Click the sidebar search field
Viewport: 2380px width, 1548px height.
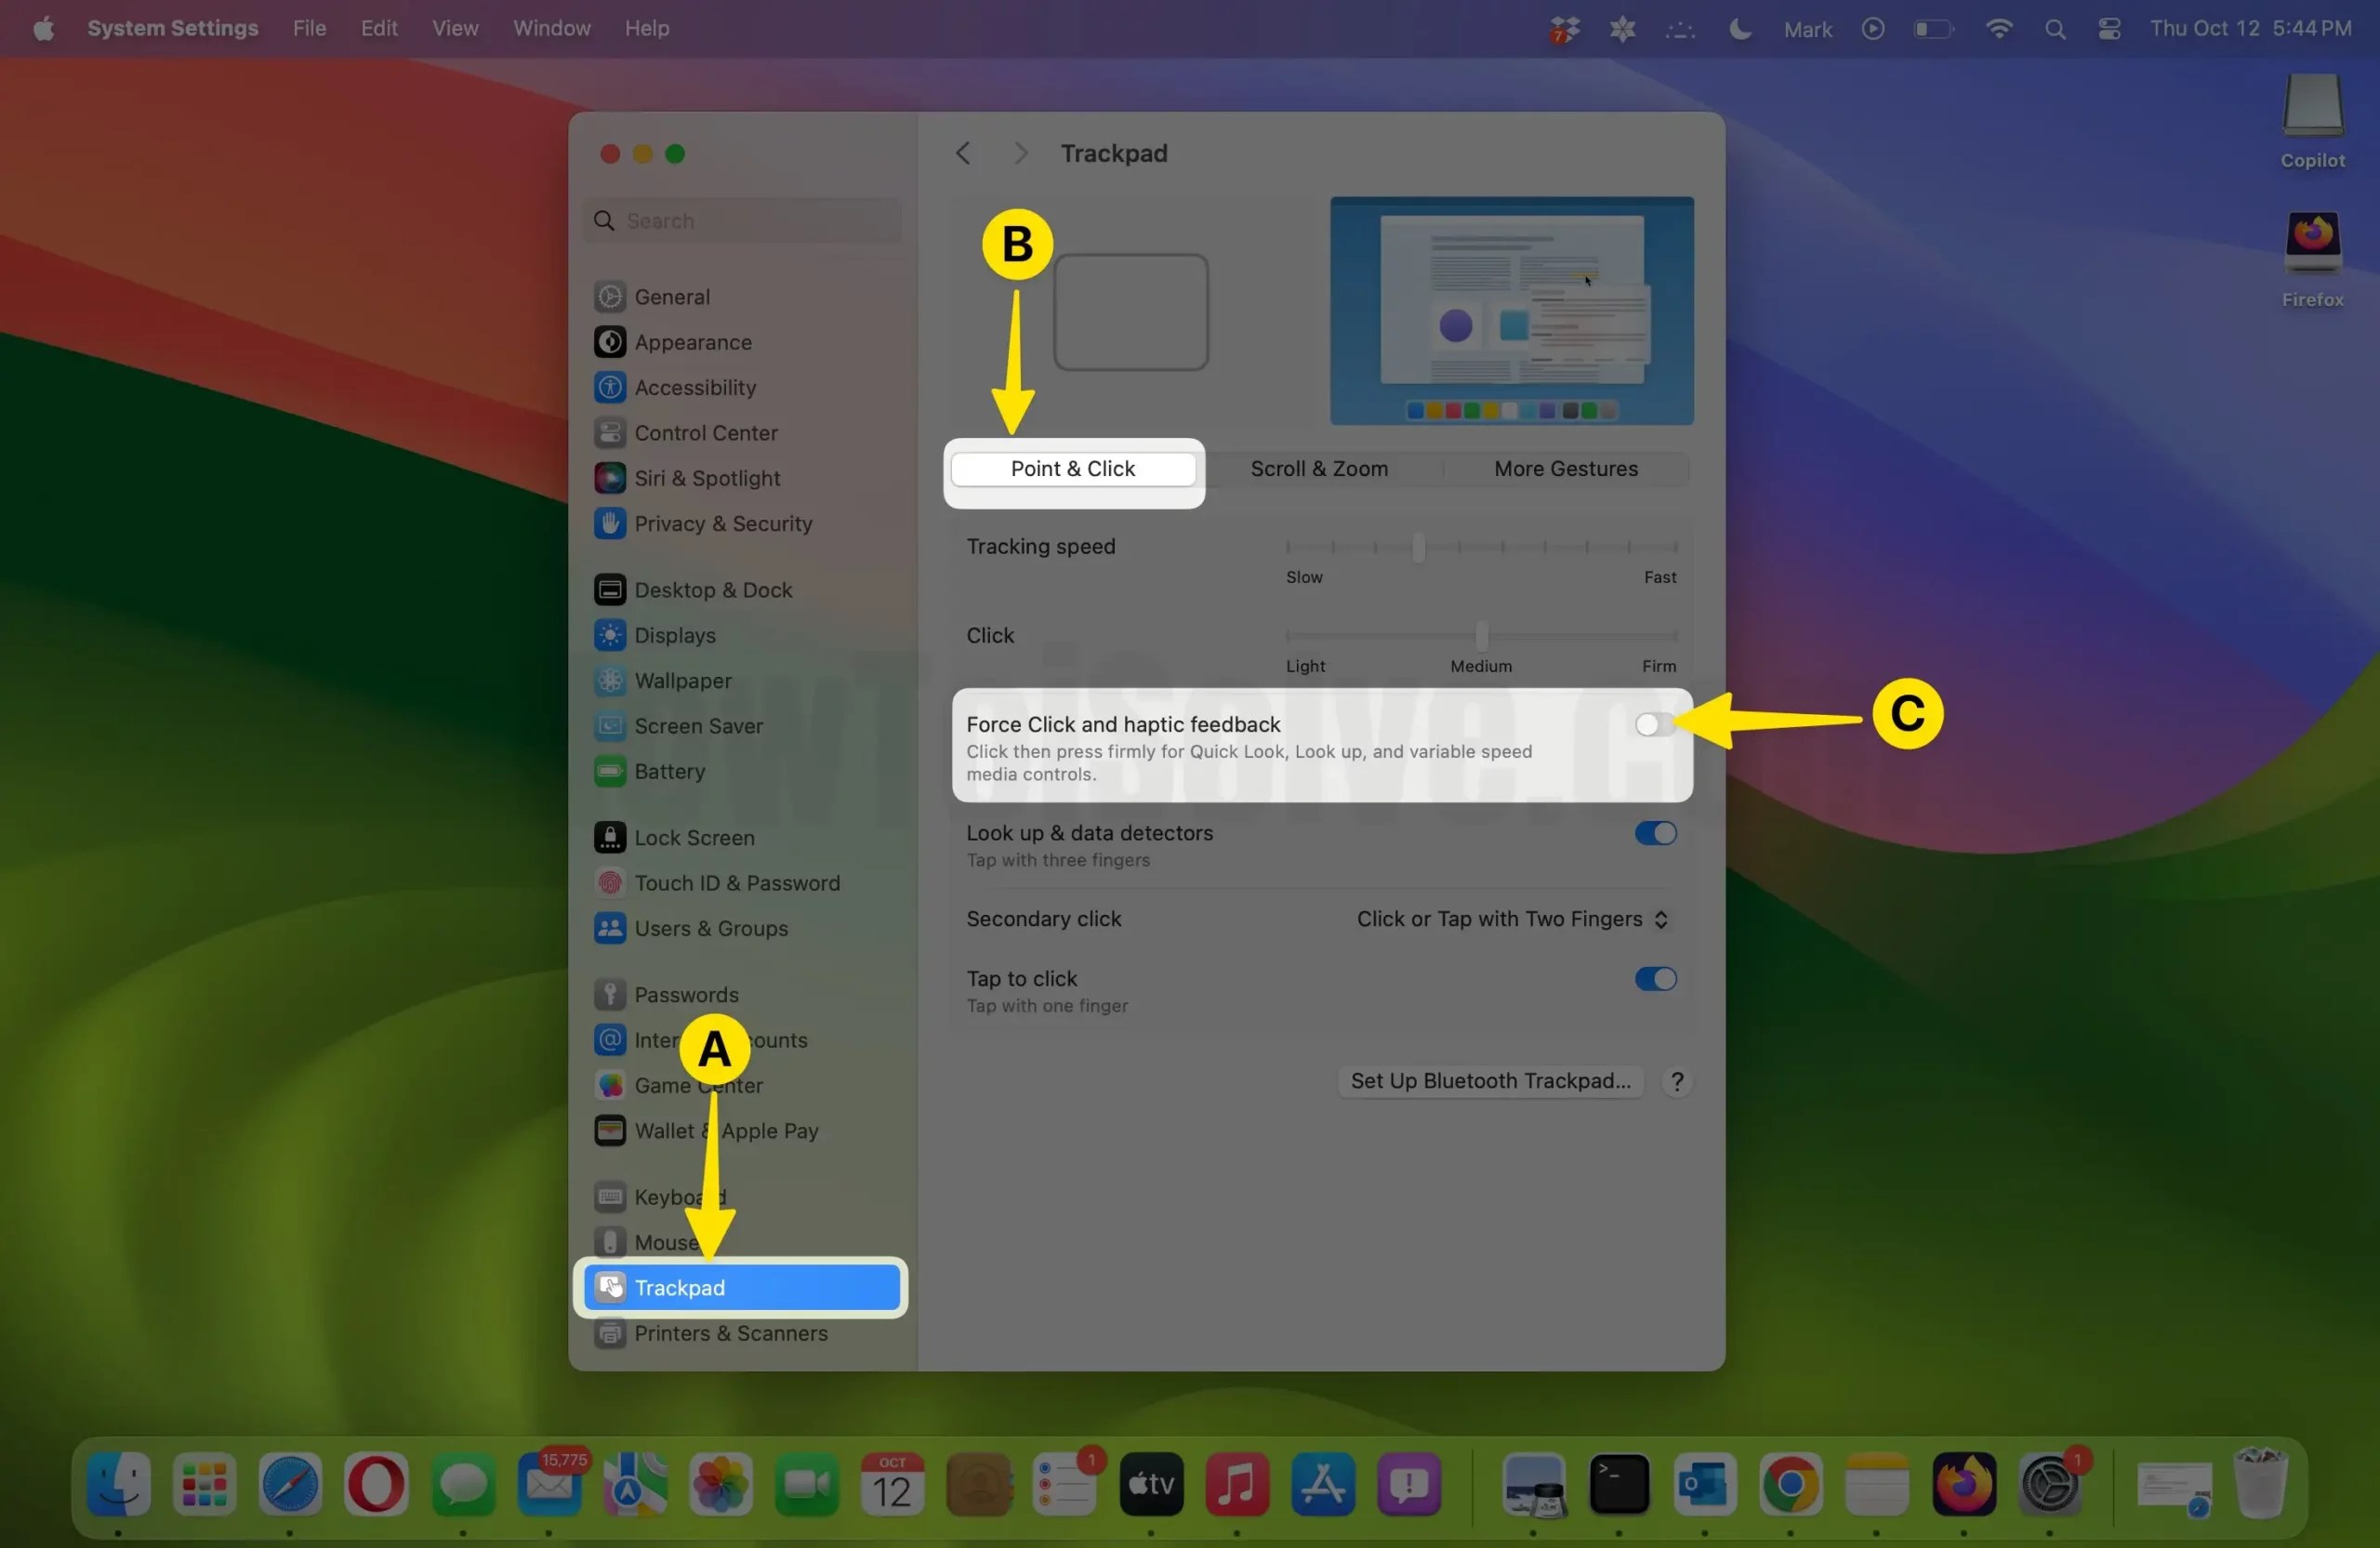740,220
